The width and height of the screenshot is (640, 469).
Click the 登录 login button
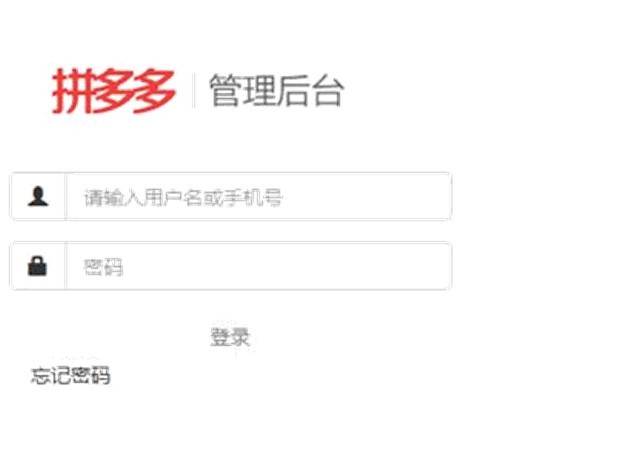pos(230,338)
